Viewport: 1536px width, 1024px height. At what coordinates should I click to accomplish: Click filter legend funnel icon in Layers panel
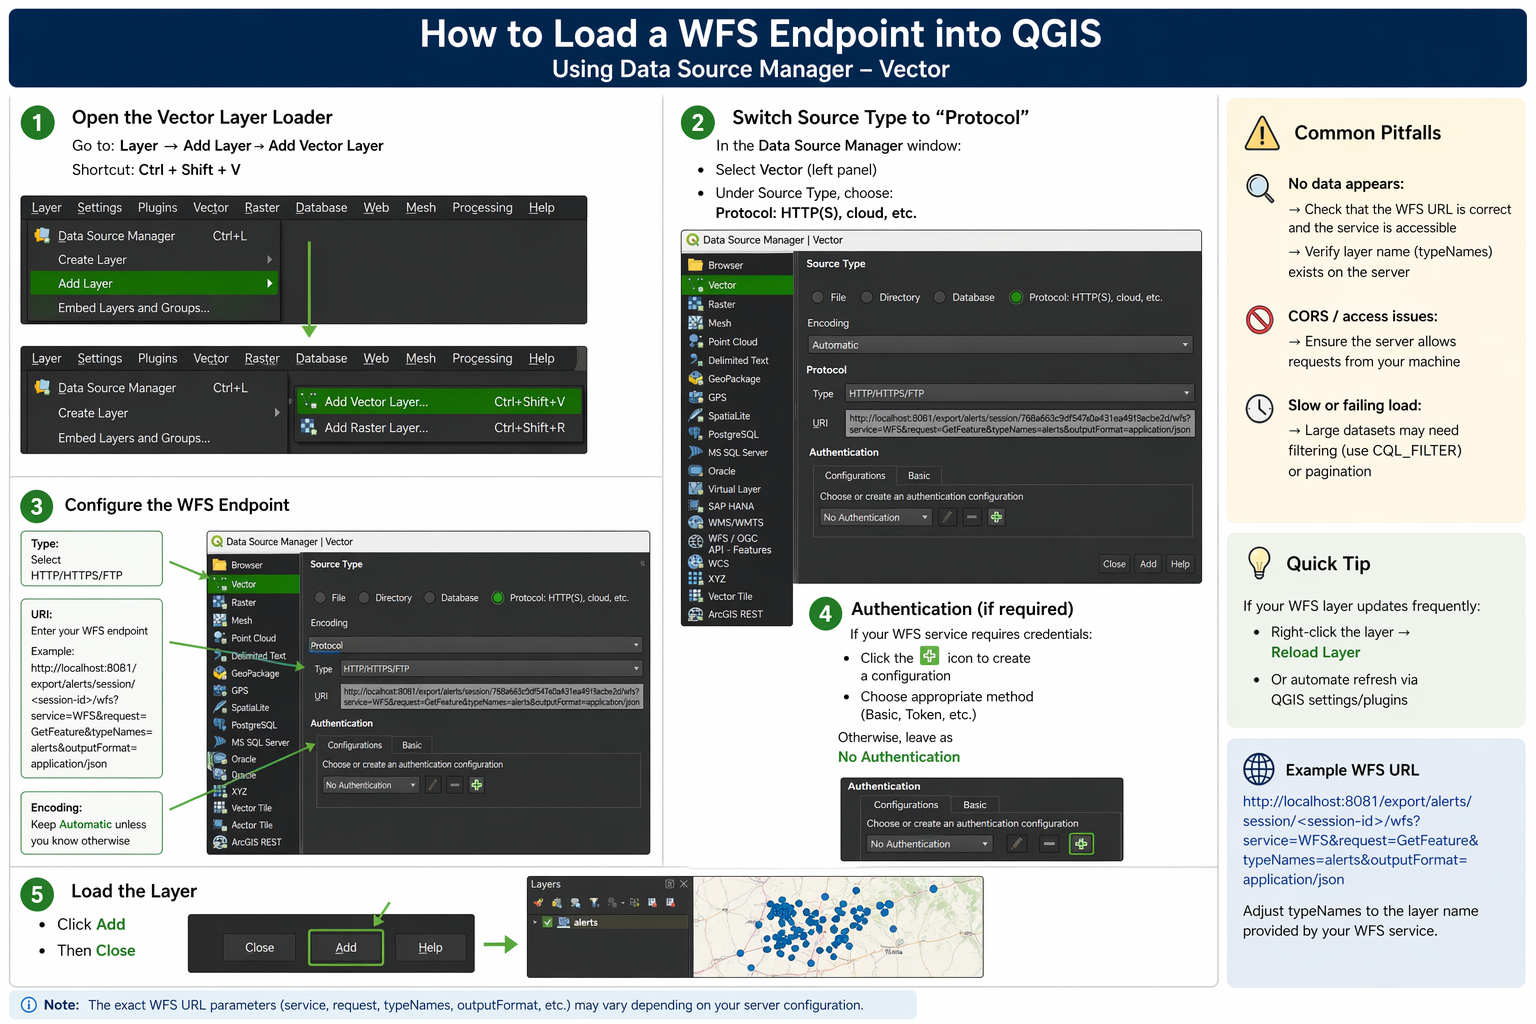594,902
